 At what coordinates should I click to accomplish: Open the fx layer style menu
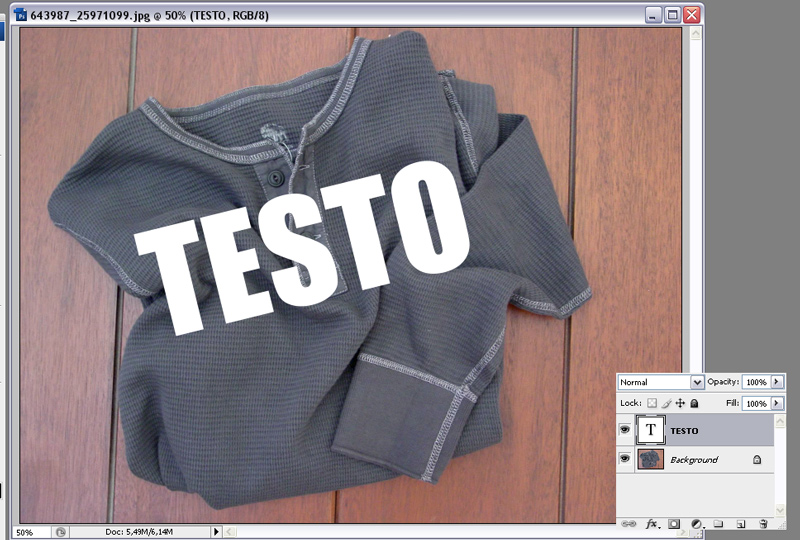(652, 524)
